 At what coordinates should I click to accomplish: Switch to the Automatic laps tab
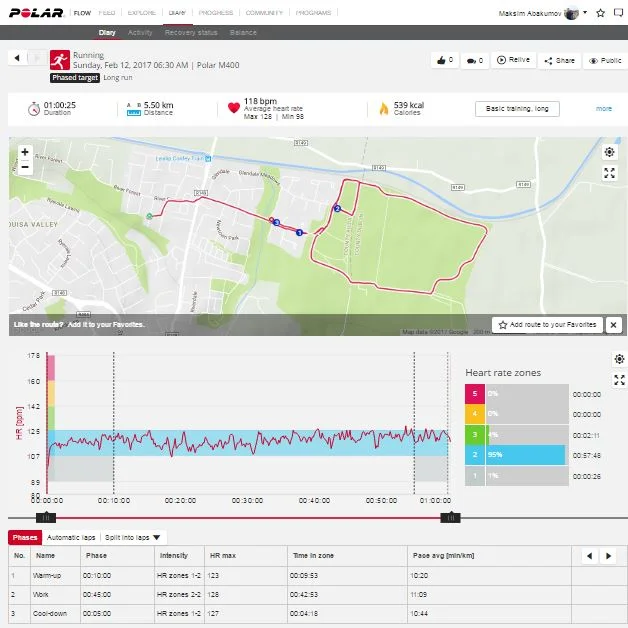coord(70,537)
